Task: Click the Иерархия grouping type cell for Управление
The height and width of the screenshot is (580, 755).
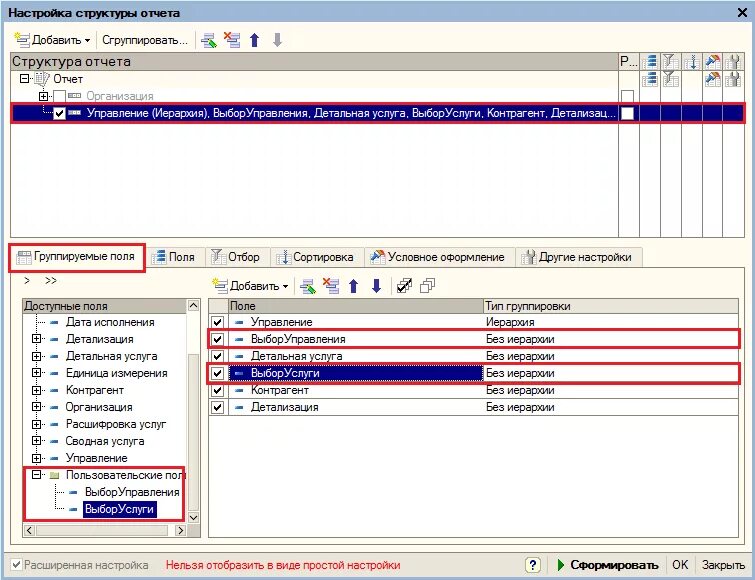Action: coord(611,322)
